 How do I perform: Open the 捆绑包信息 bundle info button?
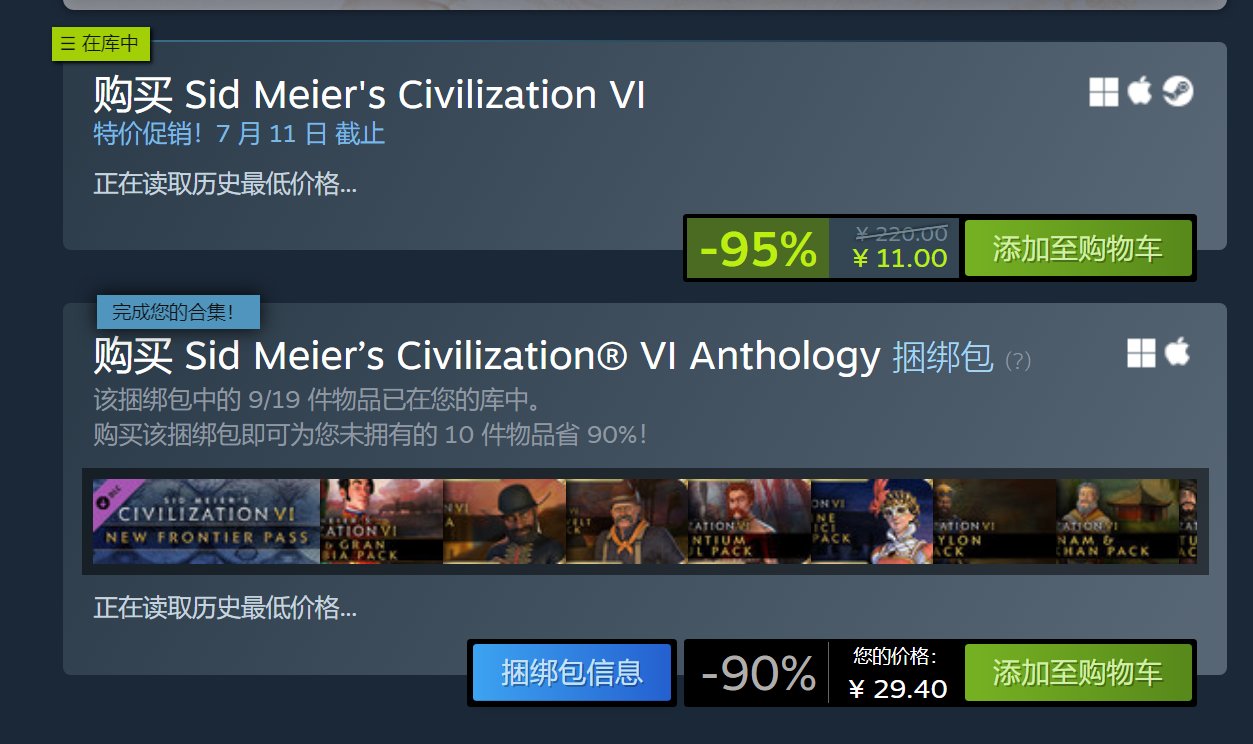click(x=572, y=673)
